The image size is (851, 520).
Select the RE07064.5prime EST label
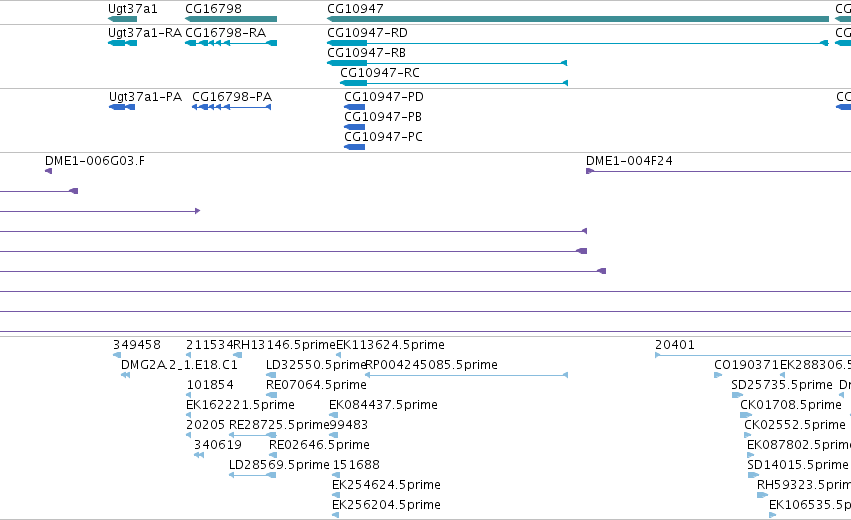[316, 385]
